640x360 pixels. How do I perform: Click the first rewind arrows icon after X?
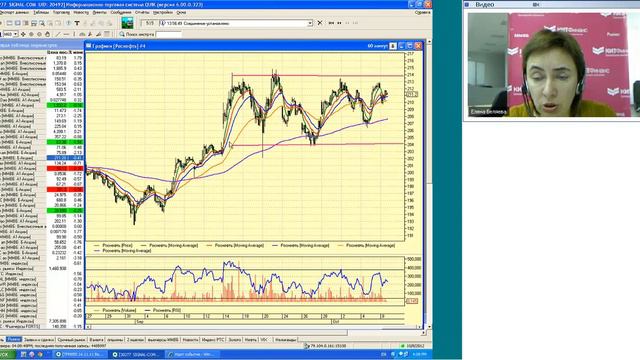click(331, 23)
